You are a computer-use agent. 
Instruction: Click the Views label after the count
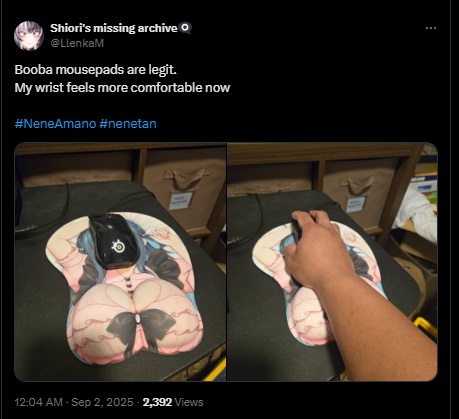(189, 402)
